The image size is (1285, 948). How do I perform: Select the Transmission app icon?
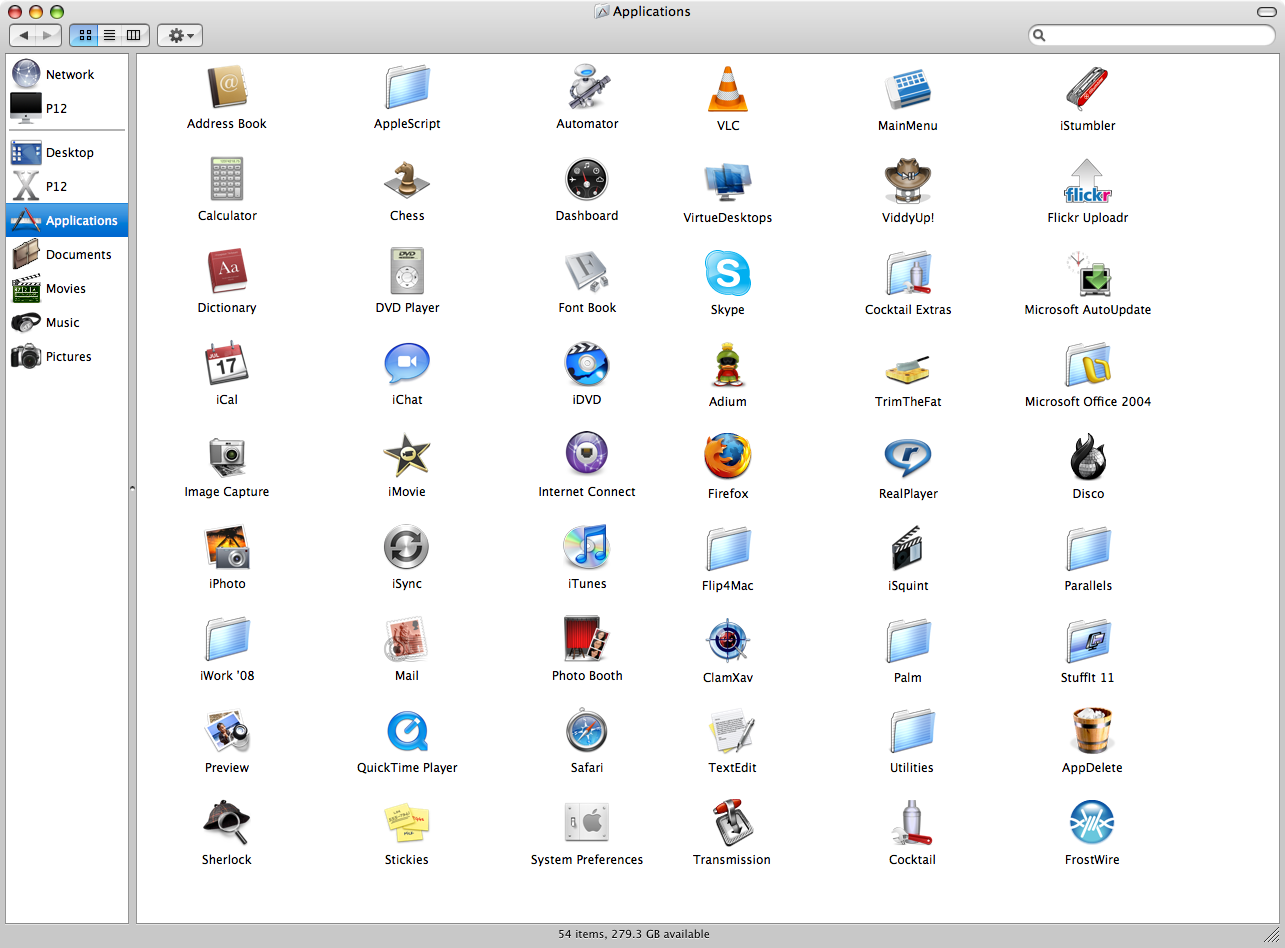point(732,824)
